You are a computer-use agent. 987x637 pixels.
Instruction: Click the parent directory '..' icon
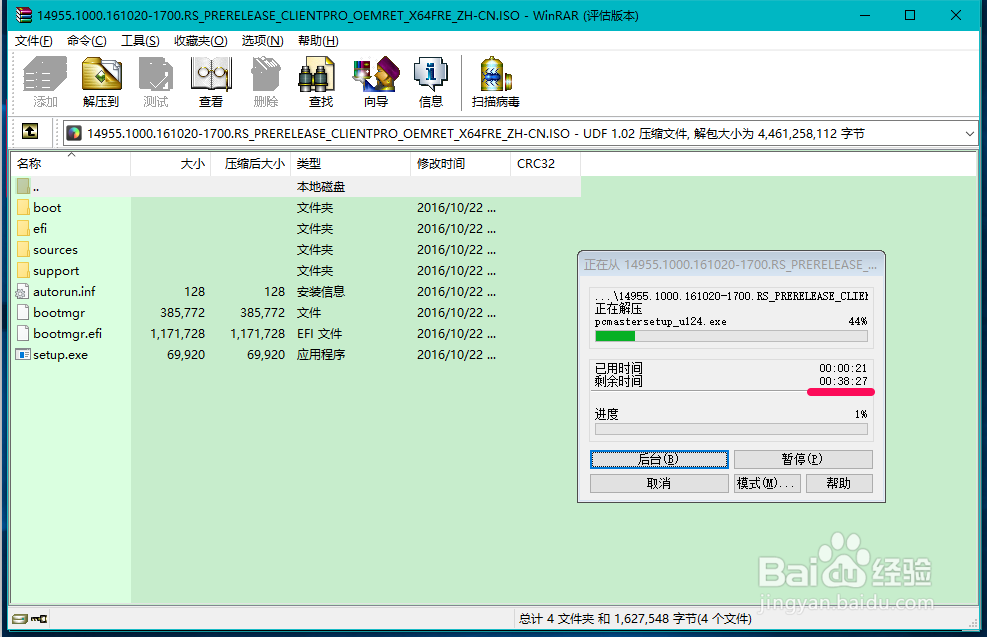[23, 186]
